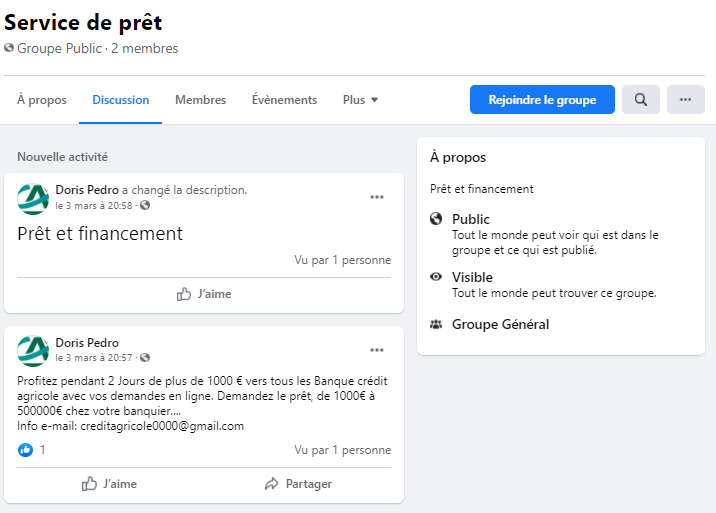This screenshot has width=716, height=513.
Task: Like the 'Prêt et financement' post
Action: click(x=204, y=294)
